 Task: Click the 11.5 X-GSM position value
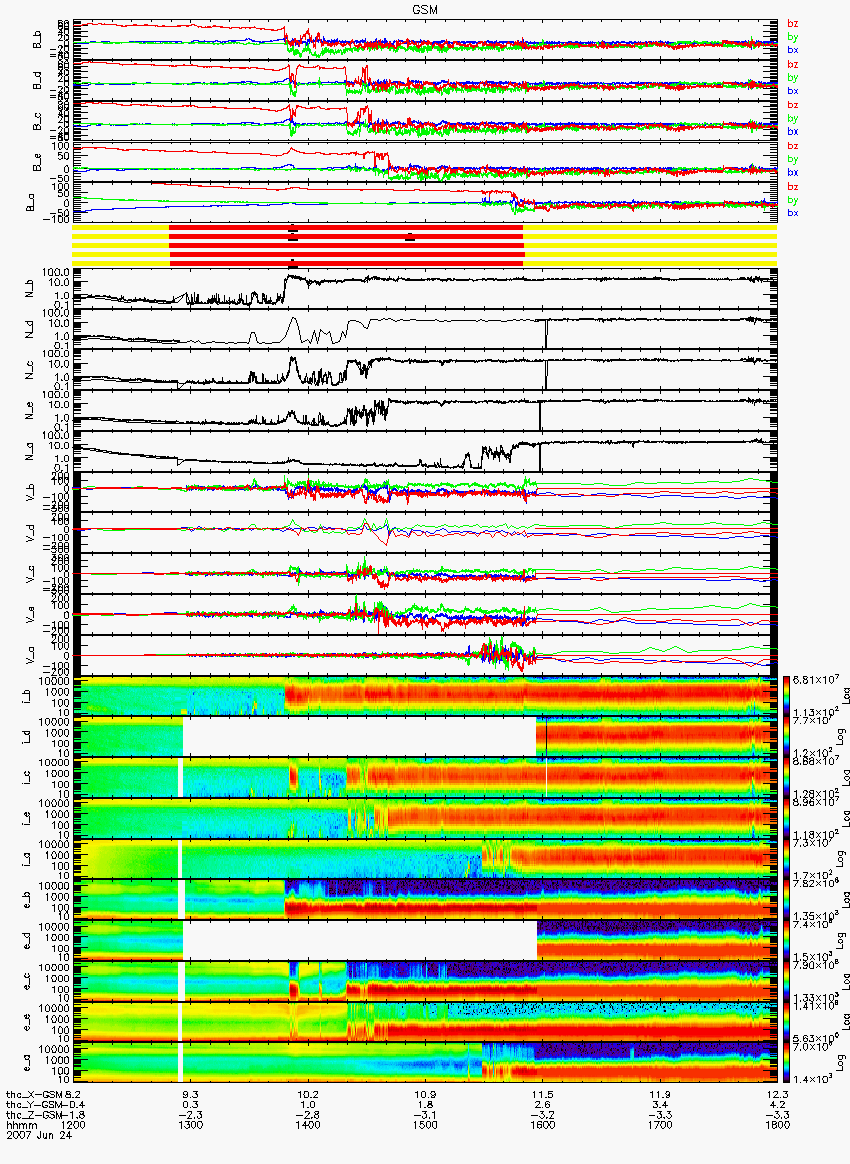tap(542, 1095)
